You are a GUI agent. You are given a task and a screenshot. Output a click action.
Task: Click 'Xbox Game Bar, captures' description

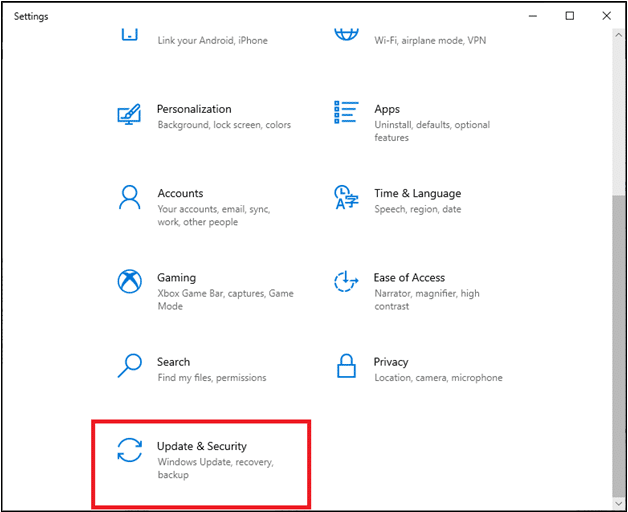click(x=225, y=300)
